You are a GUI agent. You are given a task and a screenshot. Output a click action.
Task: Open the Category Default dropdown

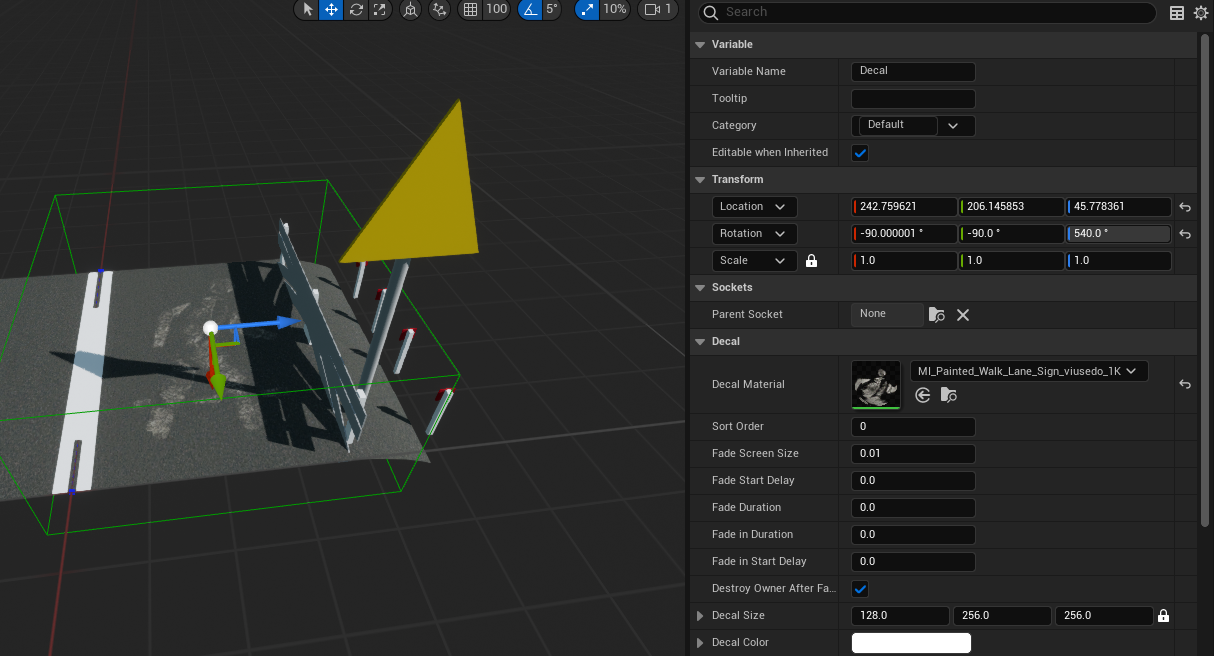(952, 126)
